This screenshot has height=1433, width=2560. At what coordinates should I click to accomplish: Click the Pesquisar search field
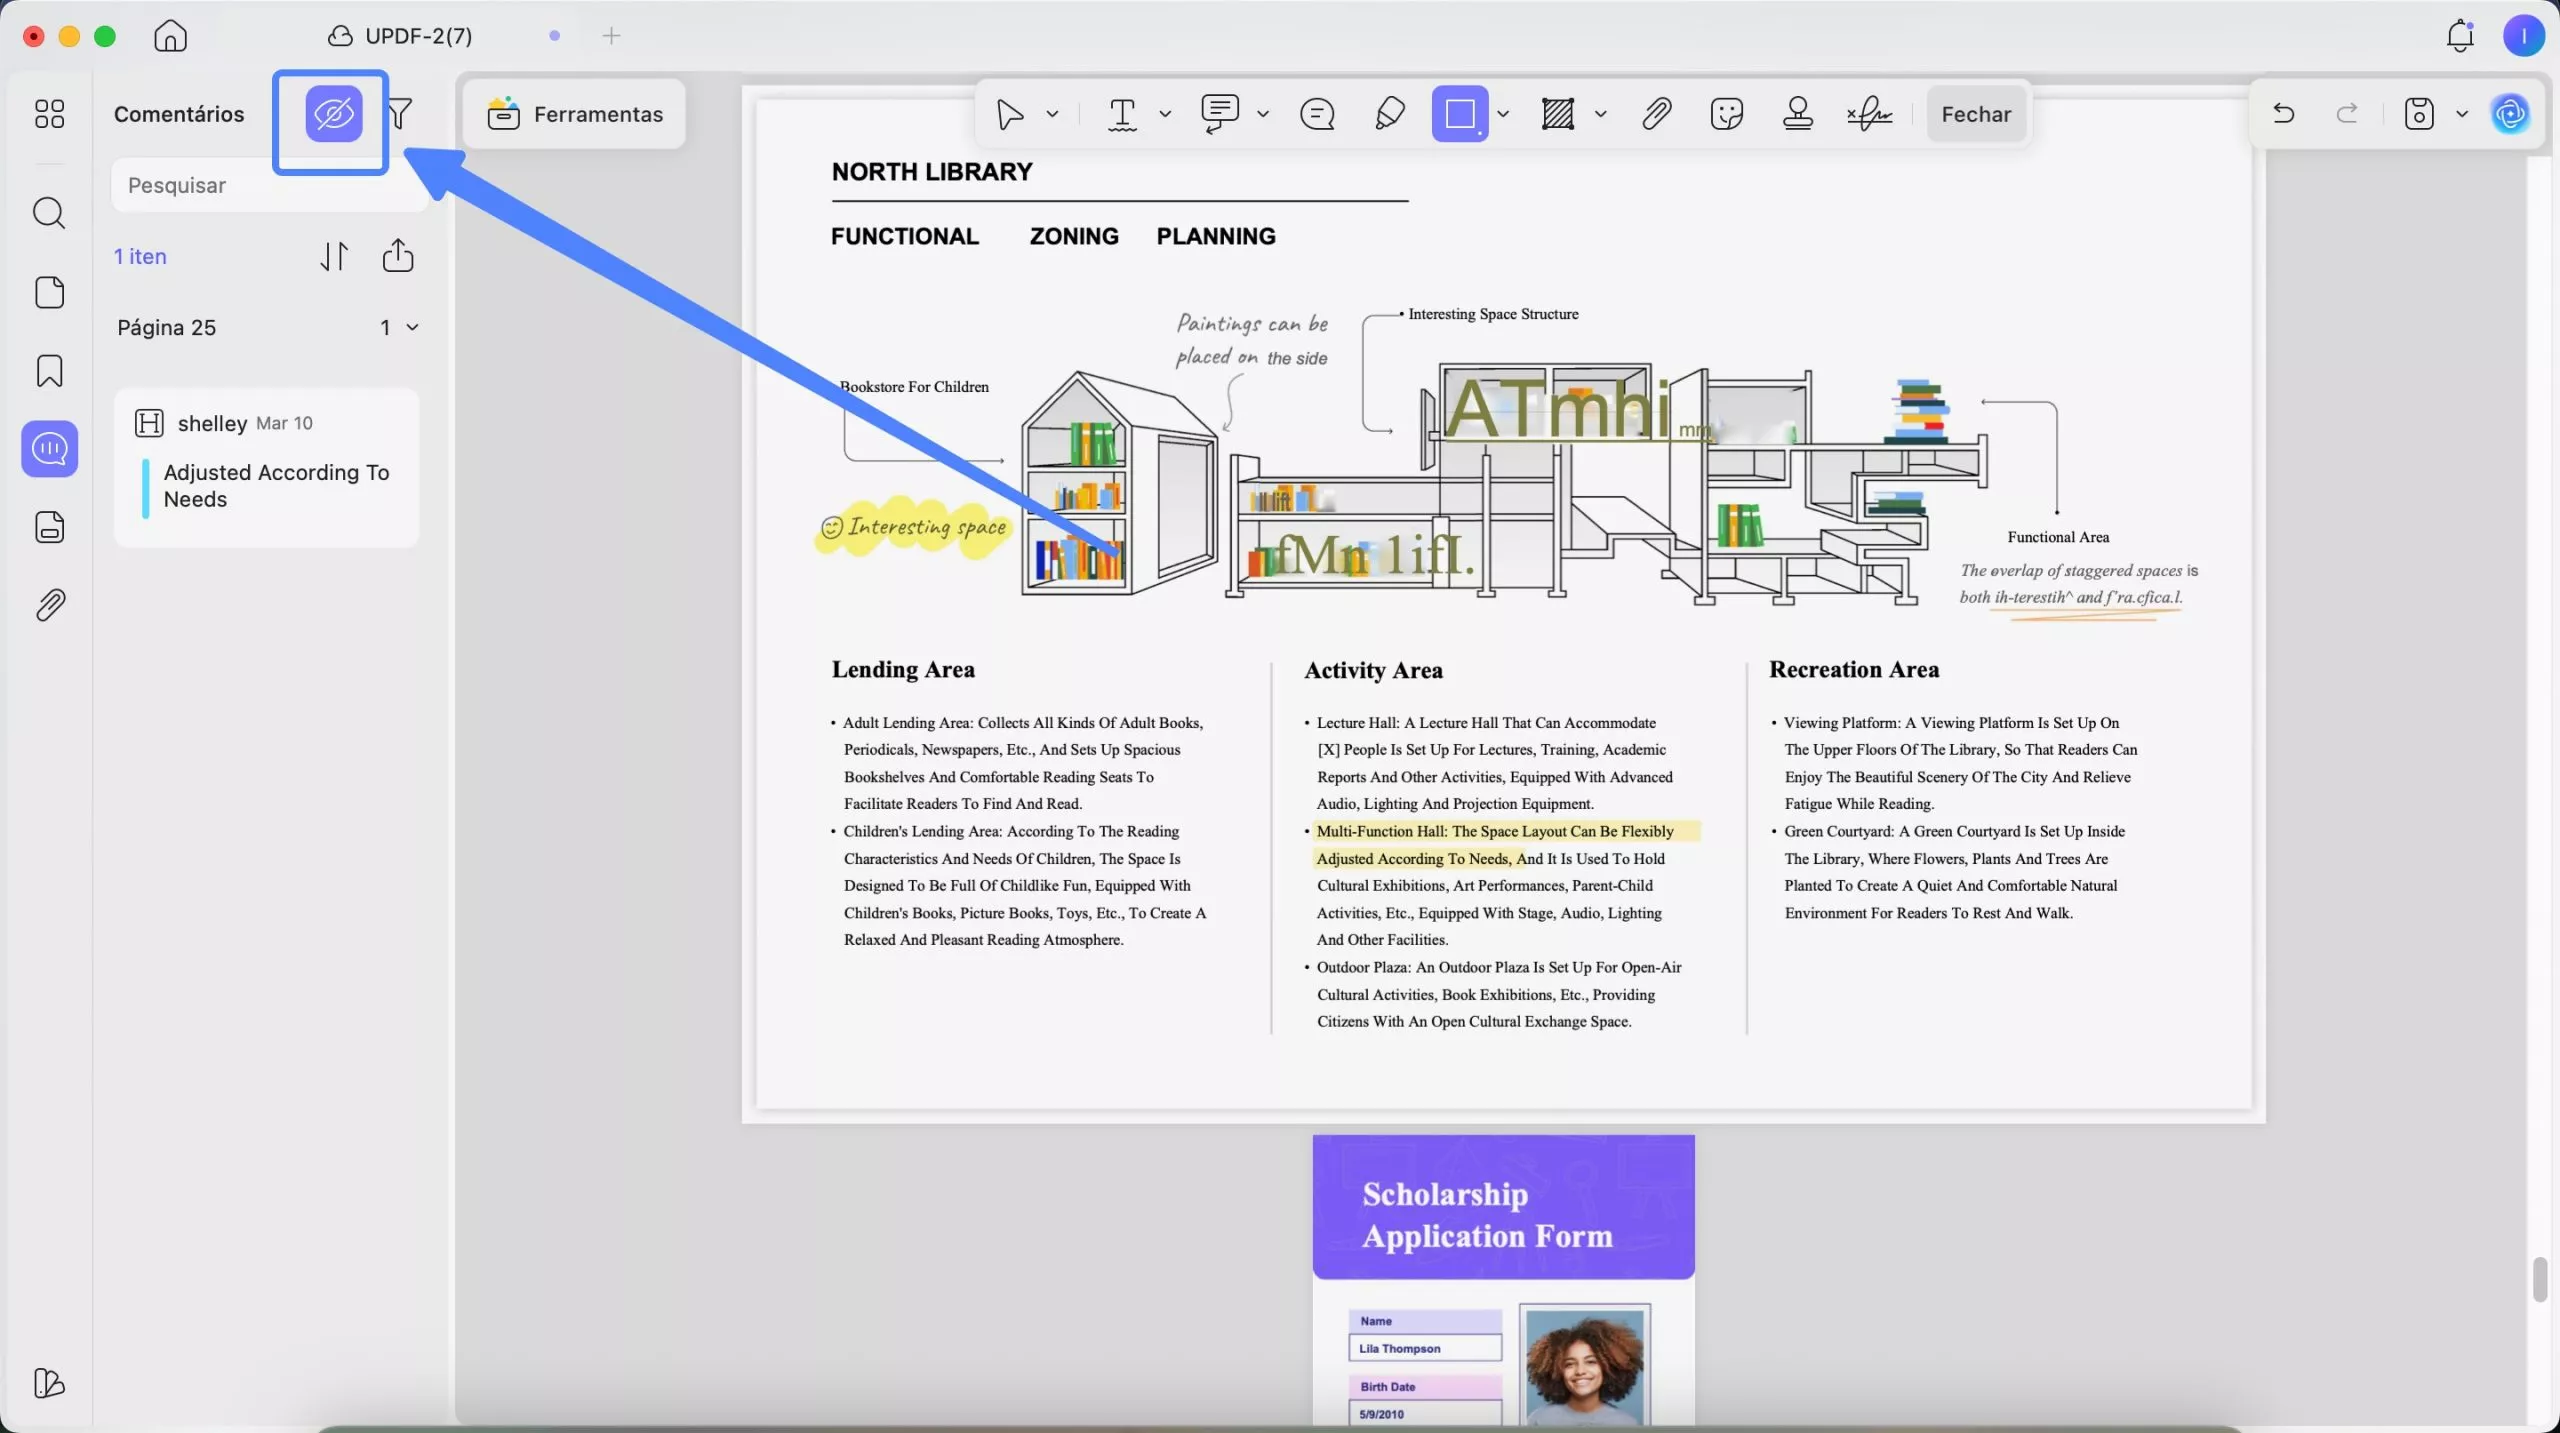(270, 185)
